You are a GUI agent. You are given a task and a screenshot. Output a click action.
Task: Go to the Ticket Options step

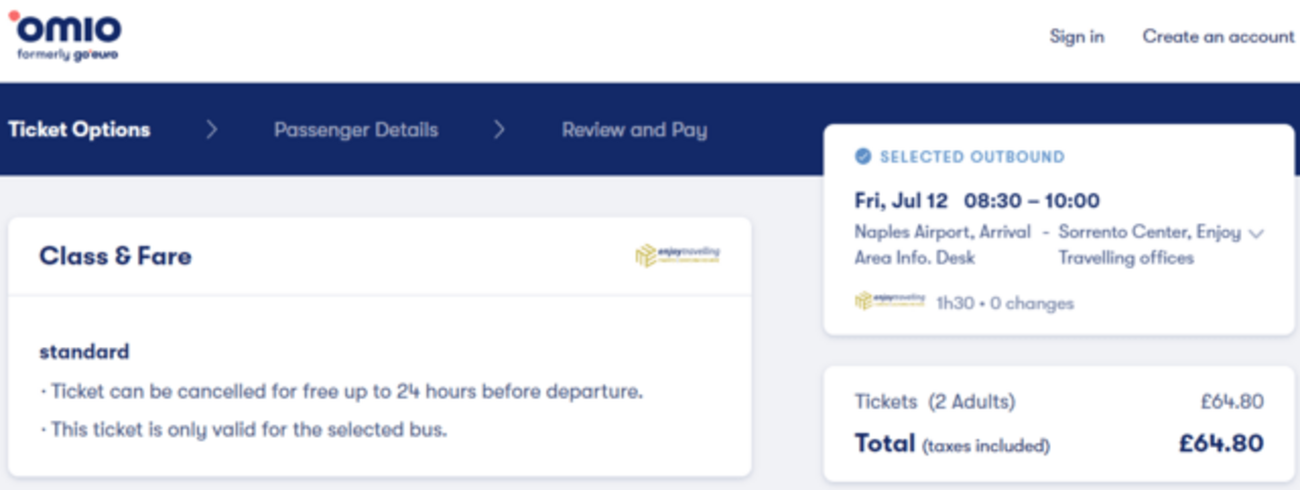click(79, 129)
